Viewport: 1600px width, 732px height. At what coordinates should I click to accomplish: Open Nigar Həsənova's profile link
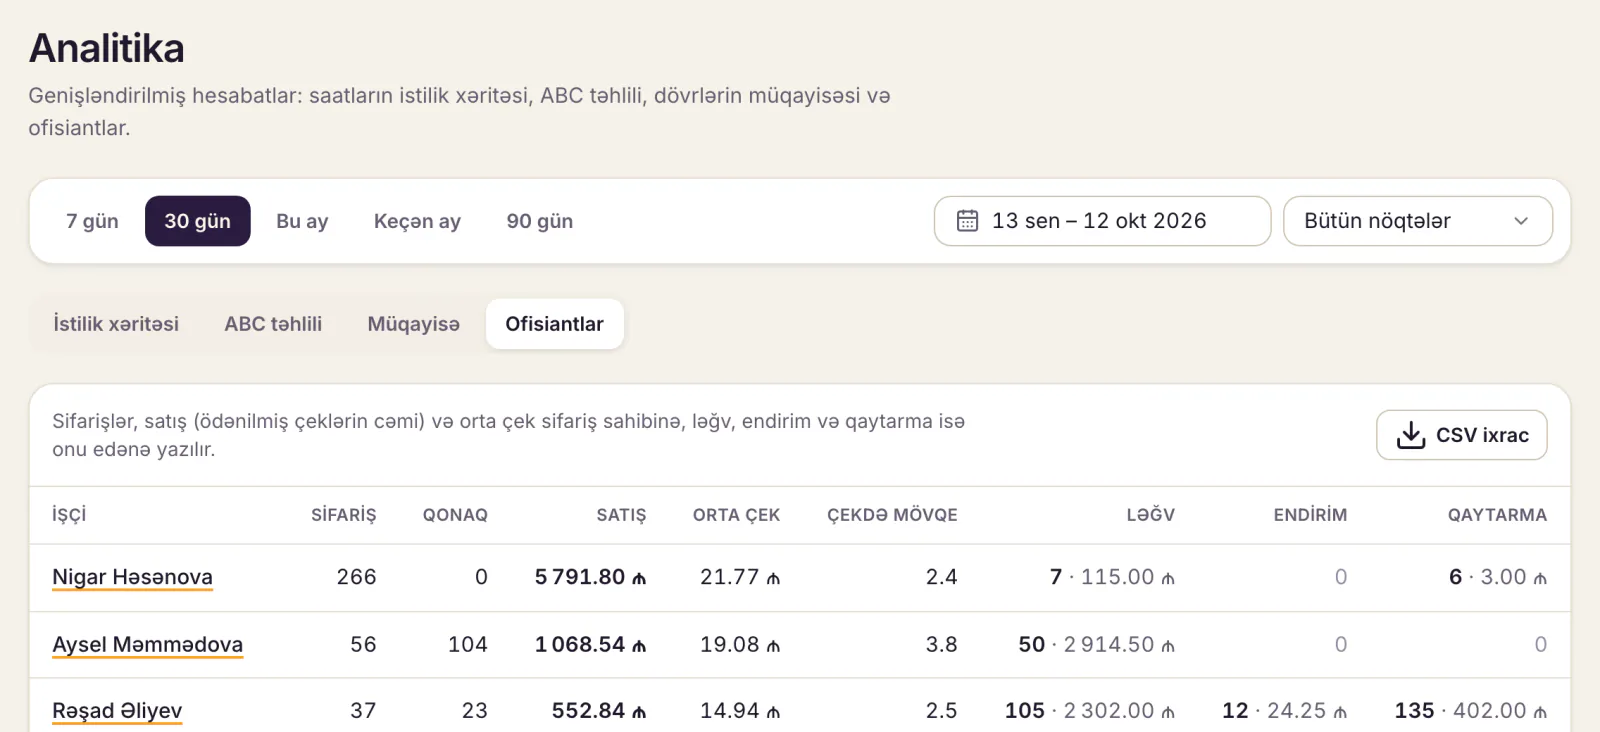[x=132, y=577]
